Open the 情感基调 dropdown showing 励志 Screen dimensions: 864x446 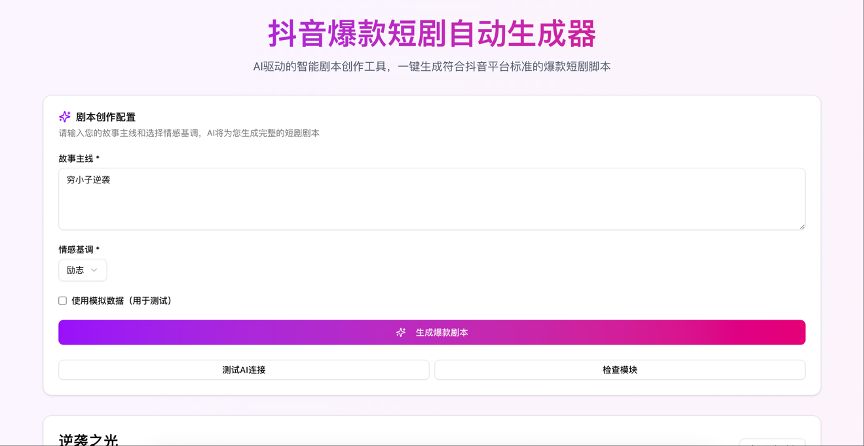(83, 270)
